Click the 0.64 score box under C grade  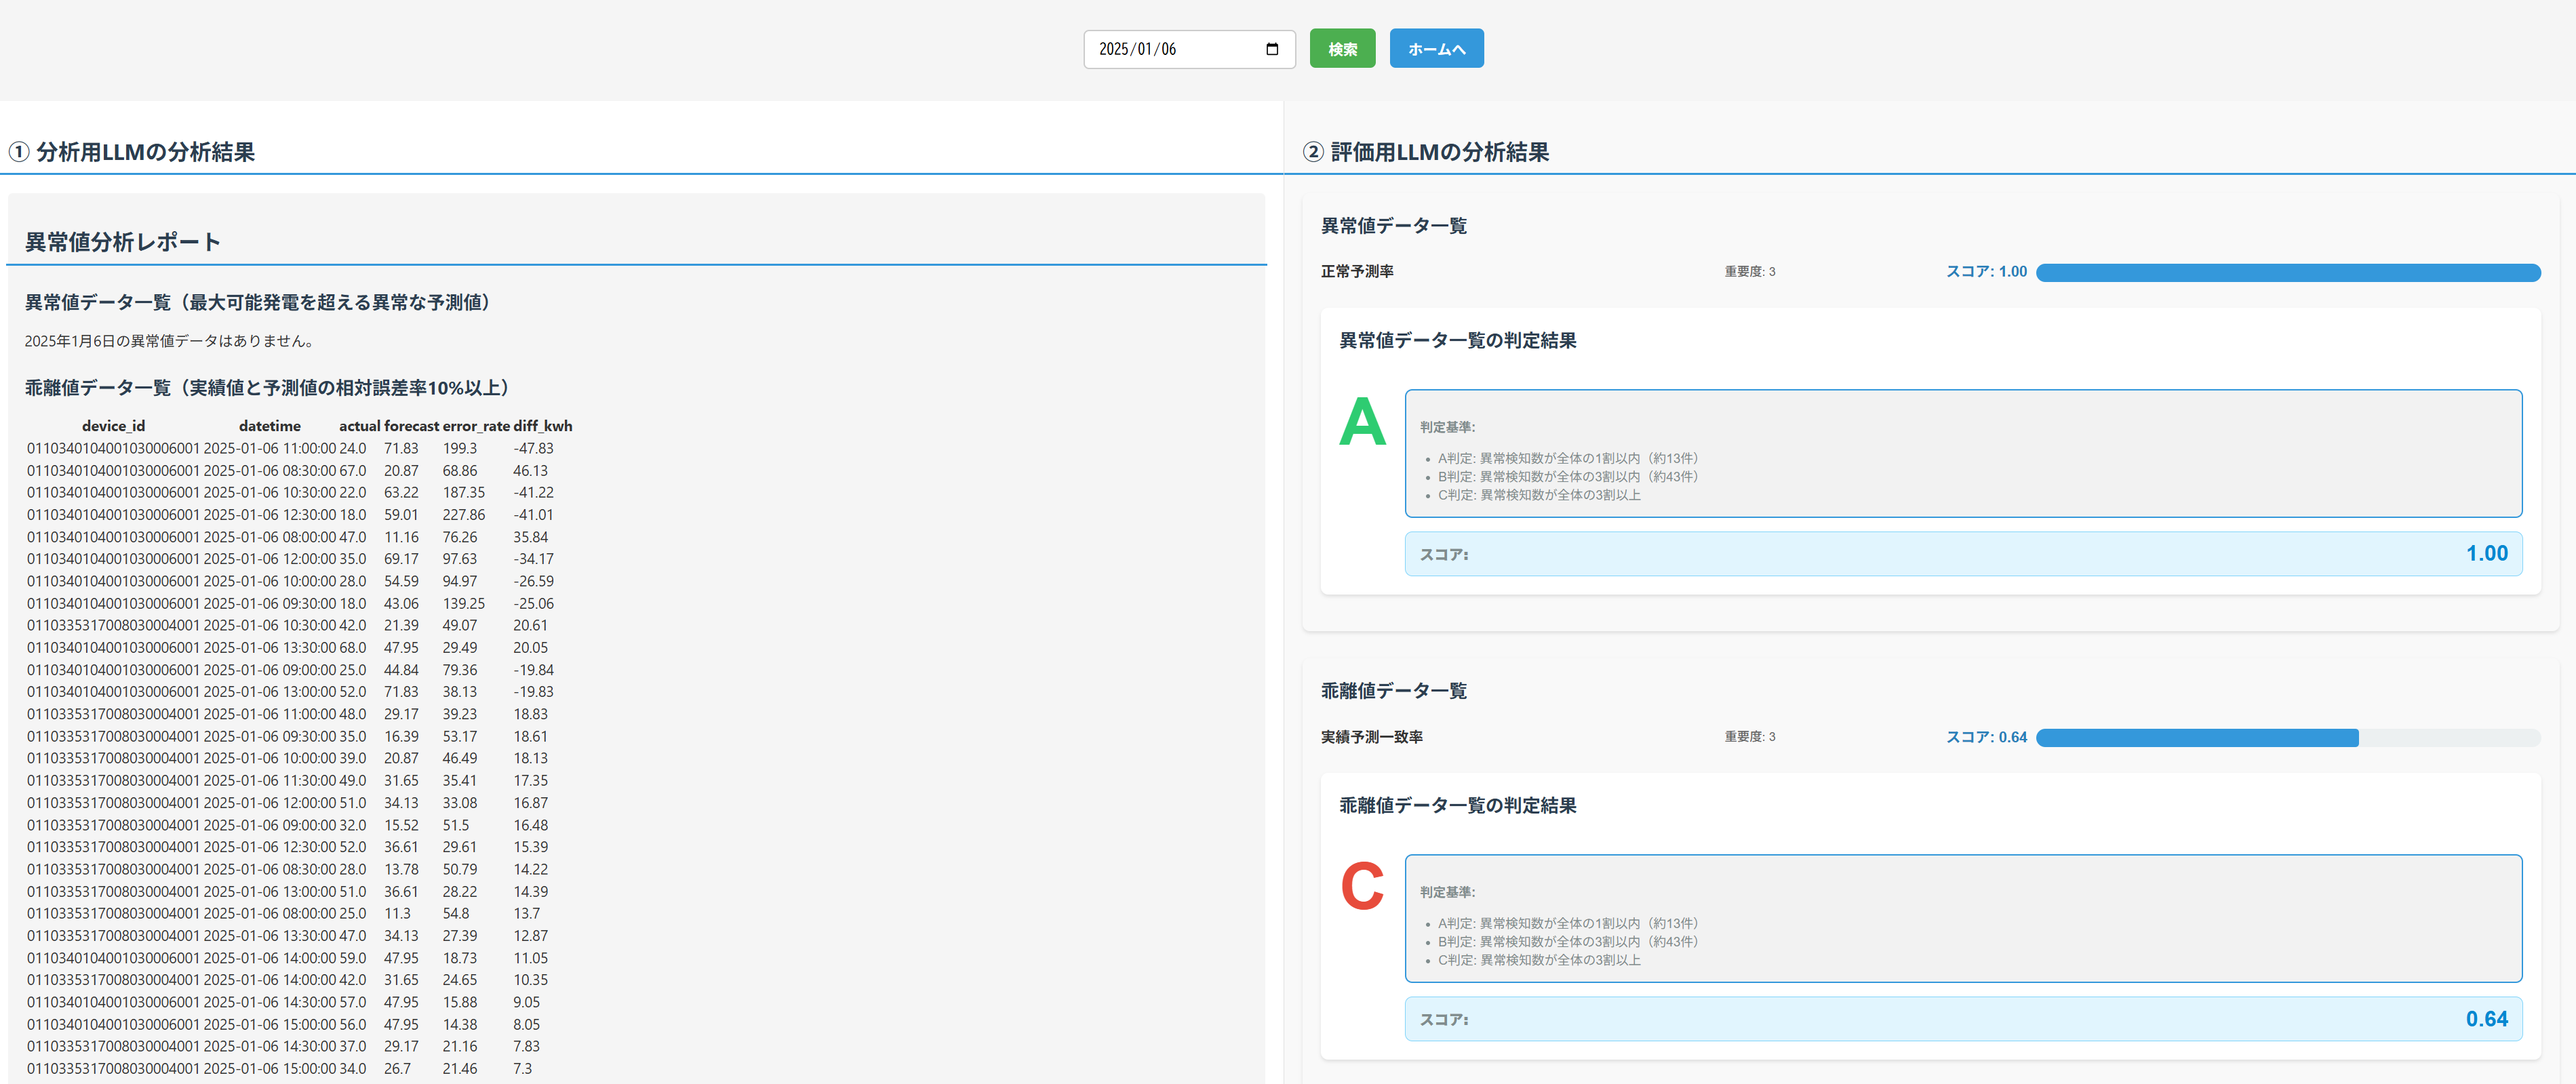point(1962,1019)
